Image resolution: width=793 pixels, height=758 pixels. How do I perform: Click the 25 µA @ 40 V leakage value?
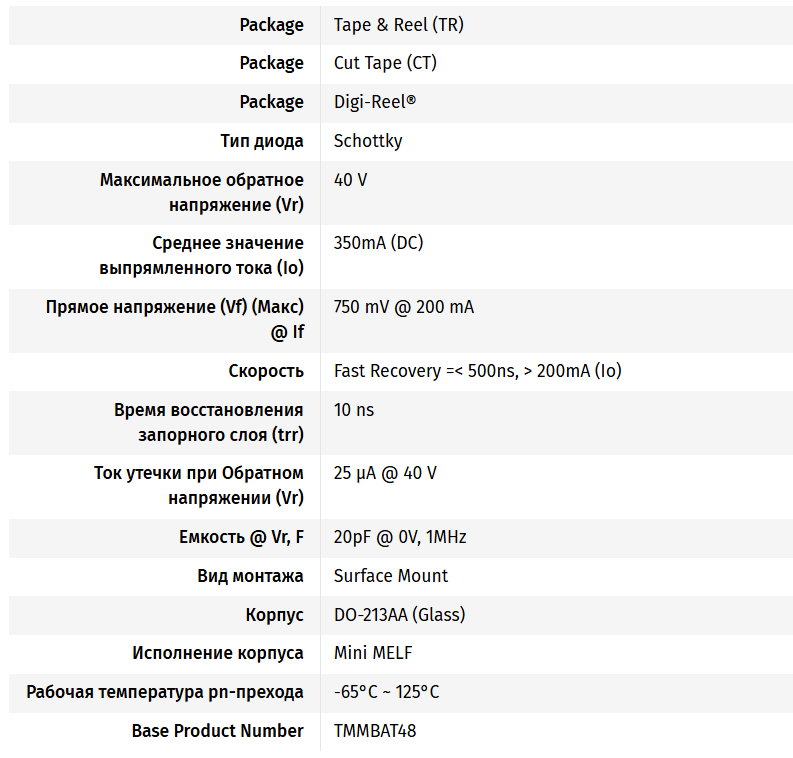(x=385, y=473)
